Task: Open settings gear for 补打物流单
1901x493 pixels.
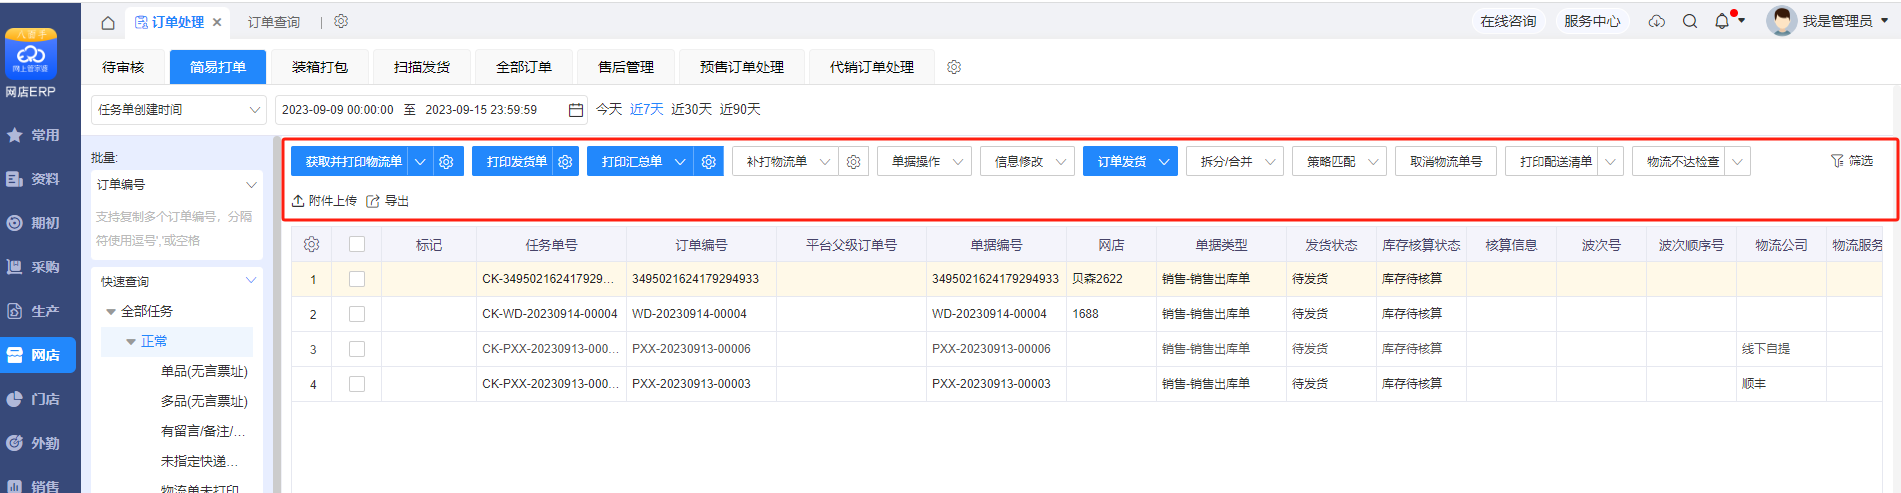Action: [x=853, y=161]
